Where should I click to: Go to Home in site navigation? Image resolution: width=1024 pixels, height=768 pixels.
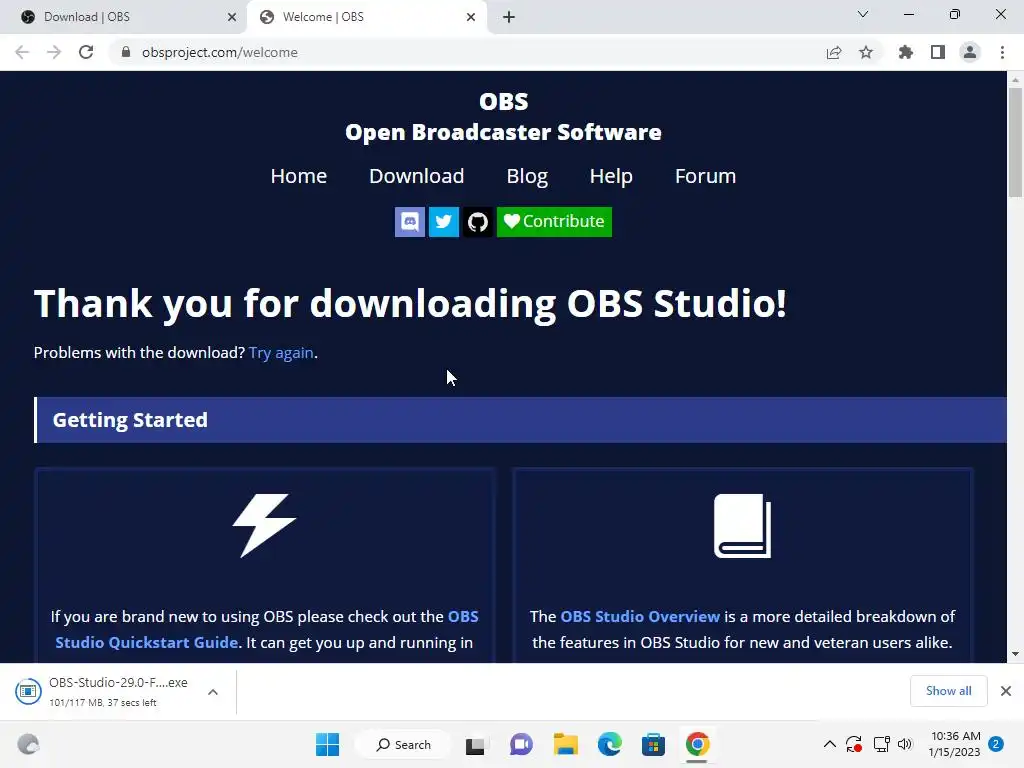point(298,176)
